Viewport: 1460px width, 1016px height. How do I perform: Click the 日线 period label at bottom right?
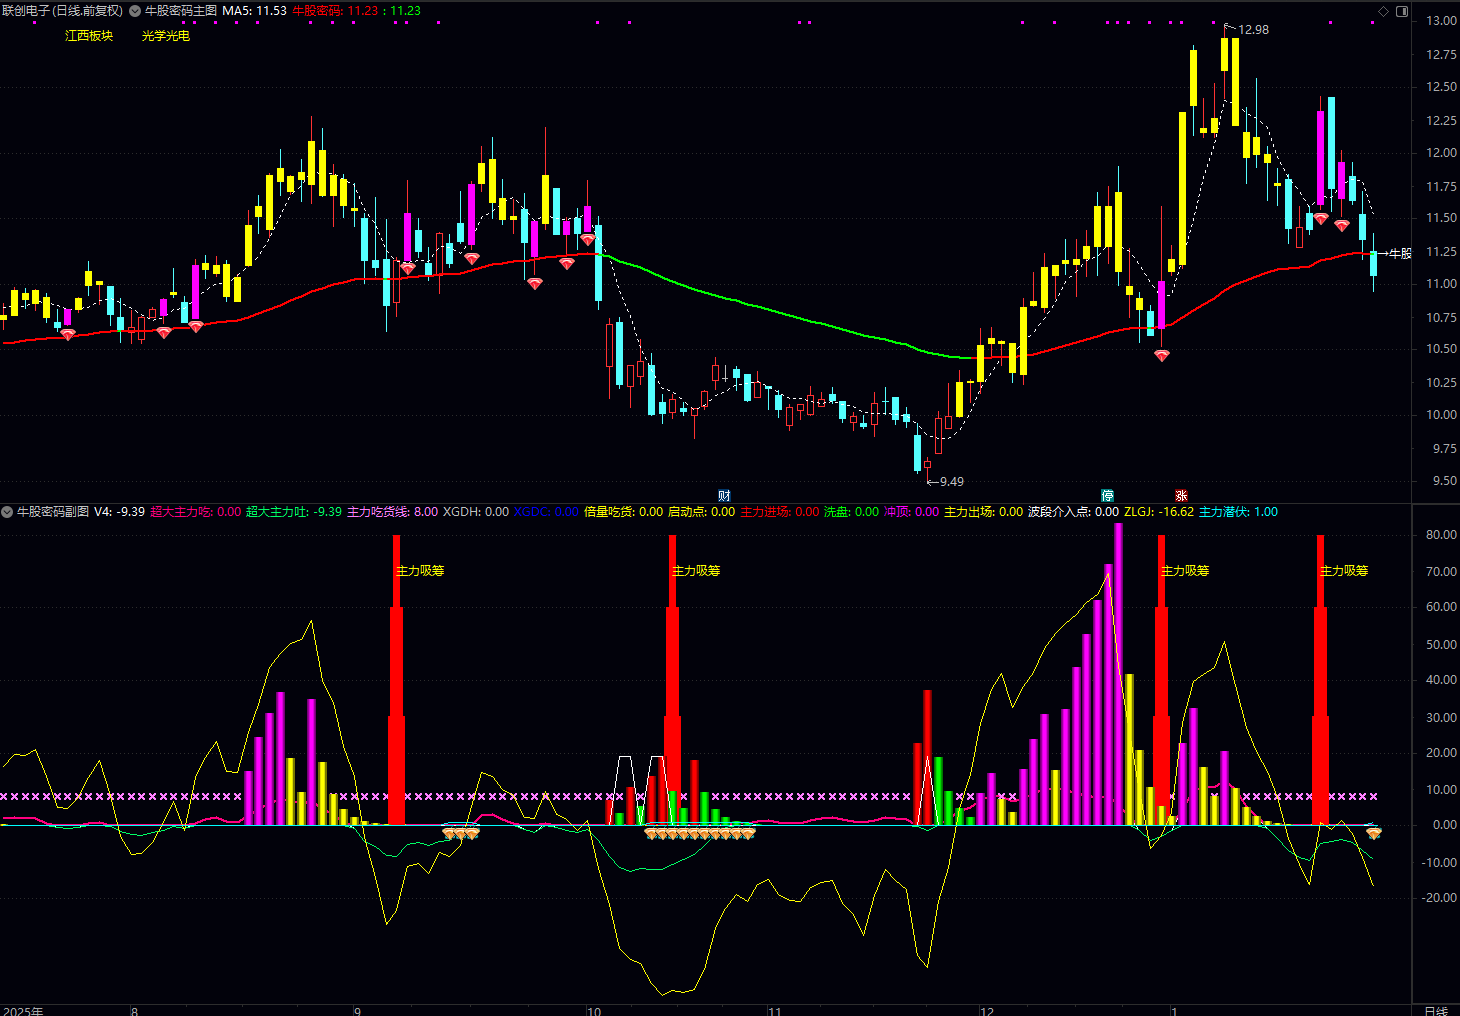(1436, 1010)
